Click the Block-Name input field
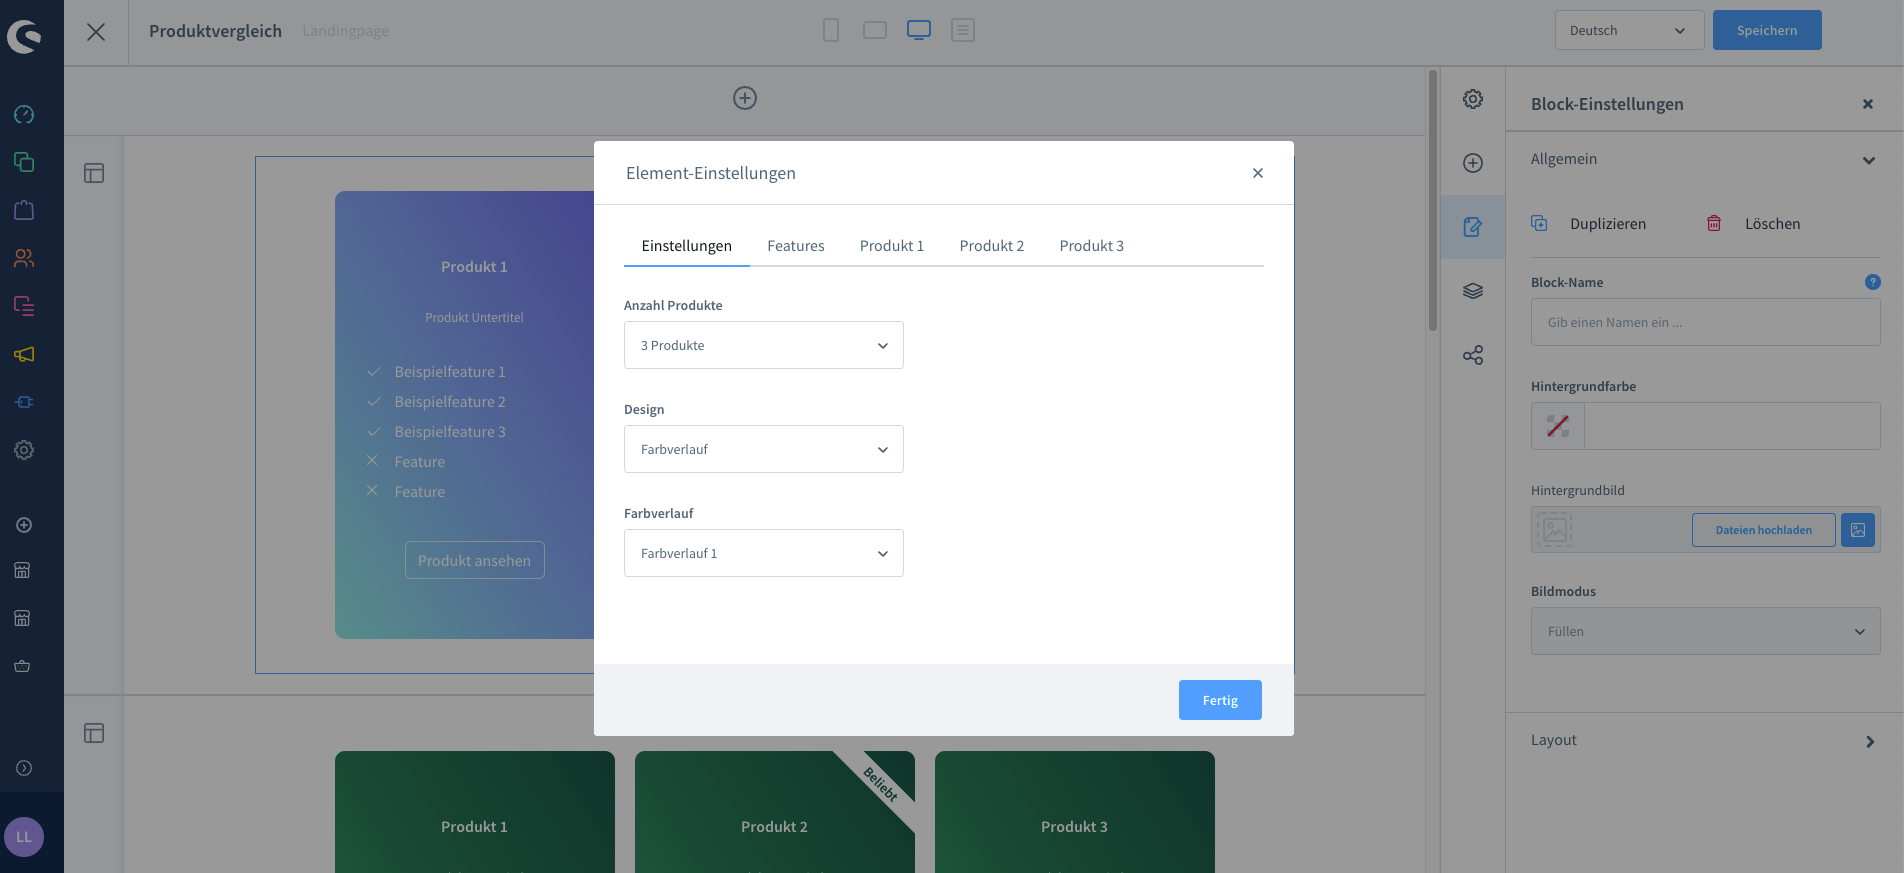Viewport: 1904px width, 873px height. [x=1706, y=322]
